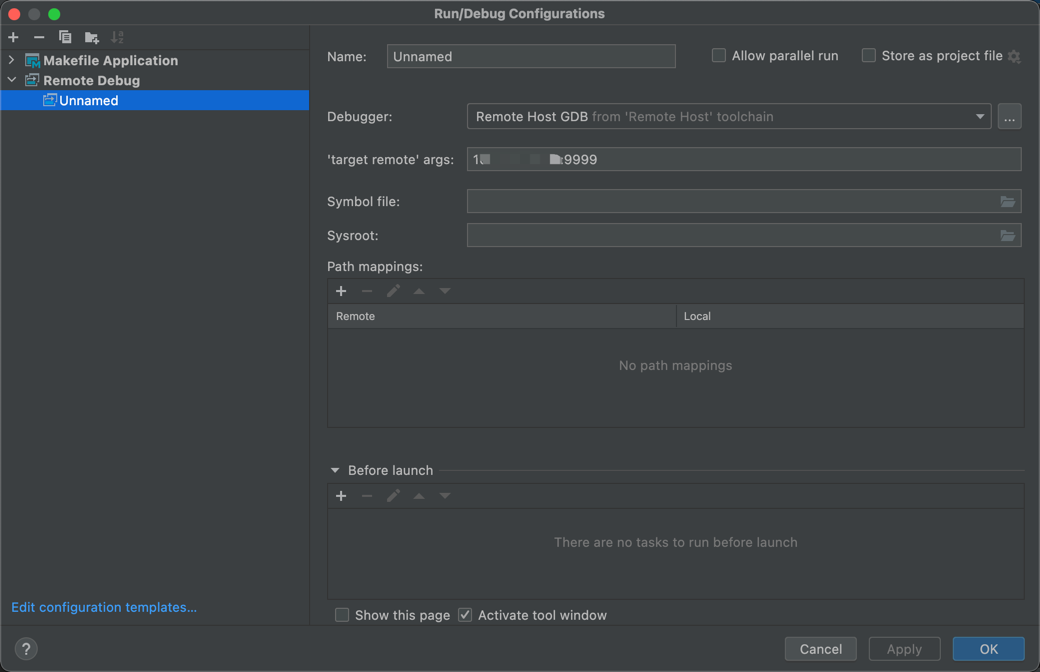Click the Add New Configuration plus icon
The image size is (1040, 672).
[13, 37]
